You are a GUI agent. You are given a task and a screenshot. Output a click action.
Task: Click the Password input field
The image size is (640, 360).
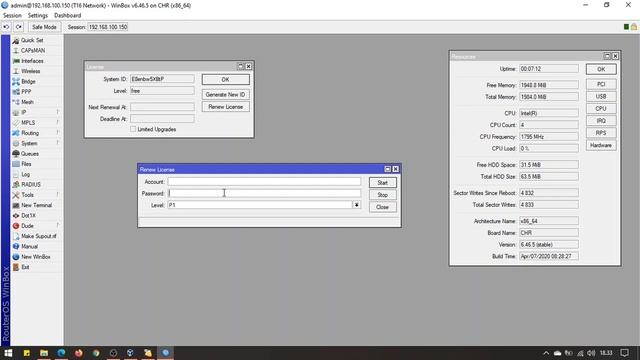[264, 193]
